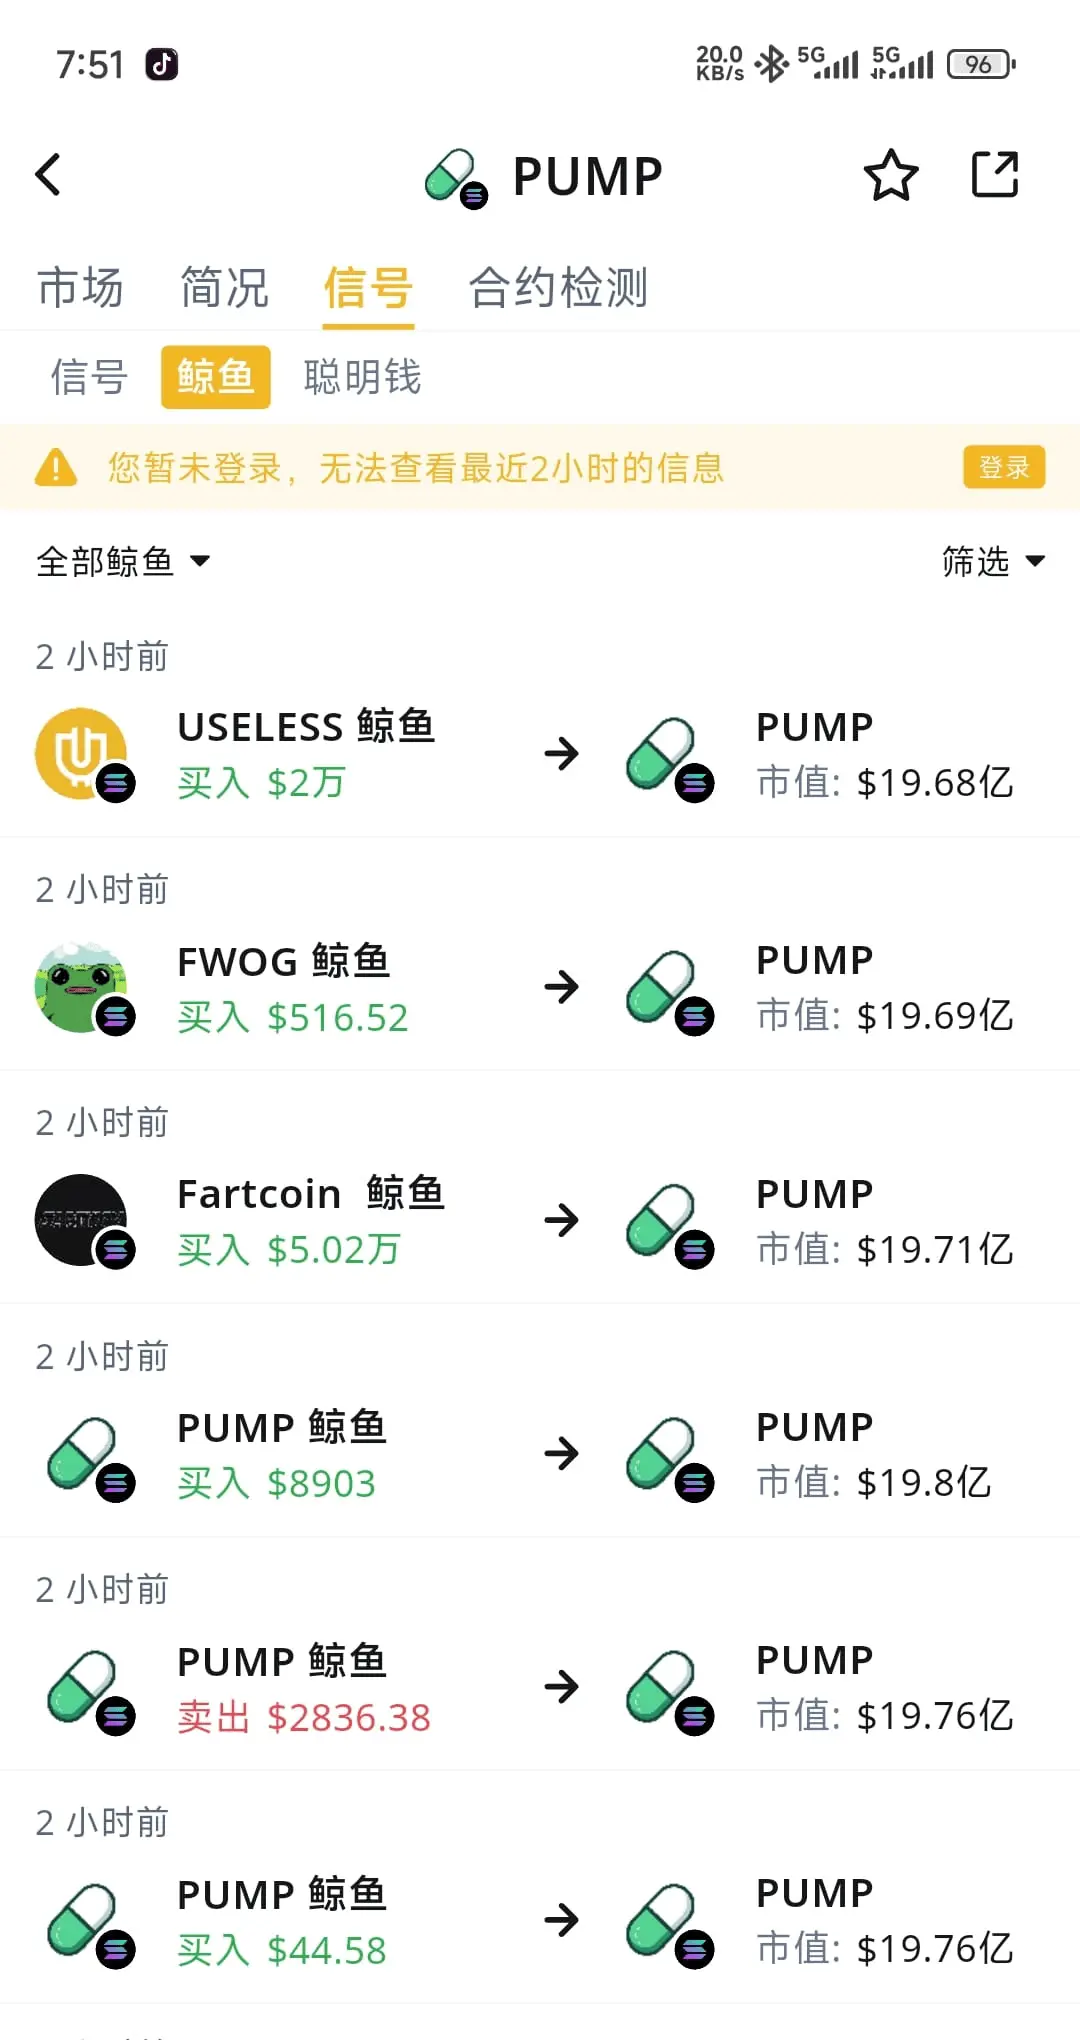Tap the back arrow icon
The width and height of the screenshot is (1080, 2040).
pyautogui.click(x=48, y=175)
